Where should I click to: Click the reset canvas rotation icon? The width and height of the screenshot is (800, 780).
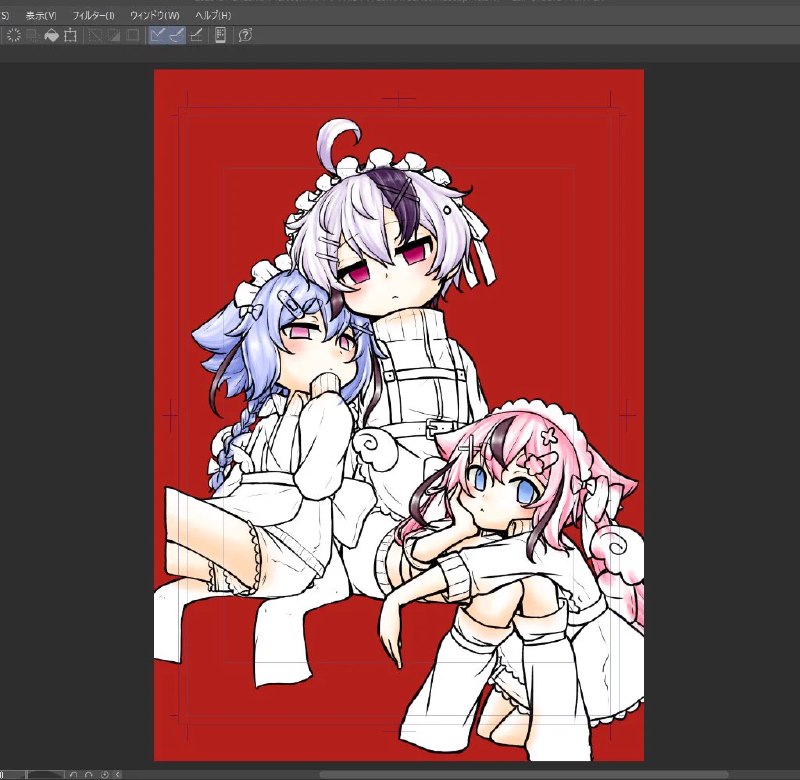[x=105, y=775]
